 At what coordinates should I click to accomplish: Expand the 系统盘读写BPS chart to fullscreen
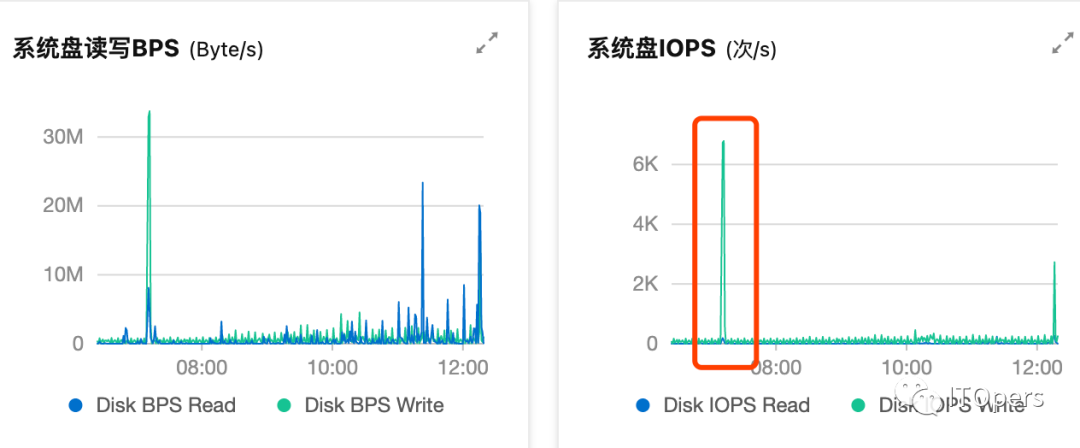coord(487,44)
